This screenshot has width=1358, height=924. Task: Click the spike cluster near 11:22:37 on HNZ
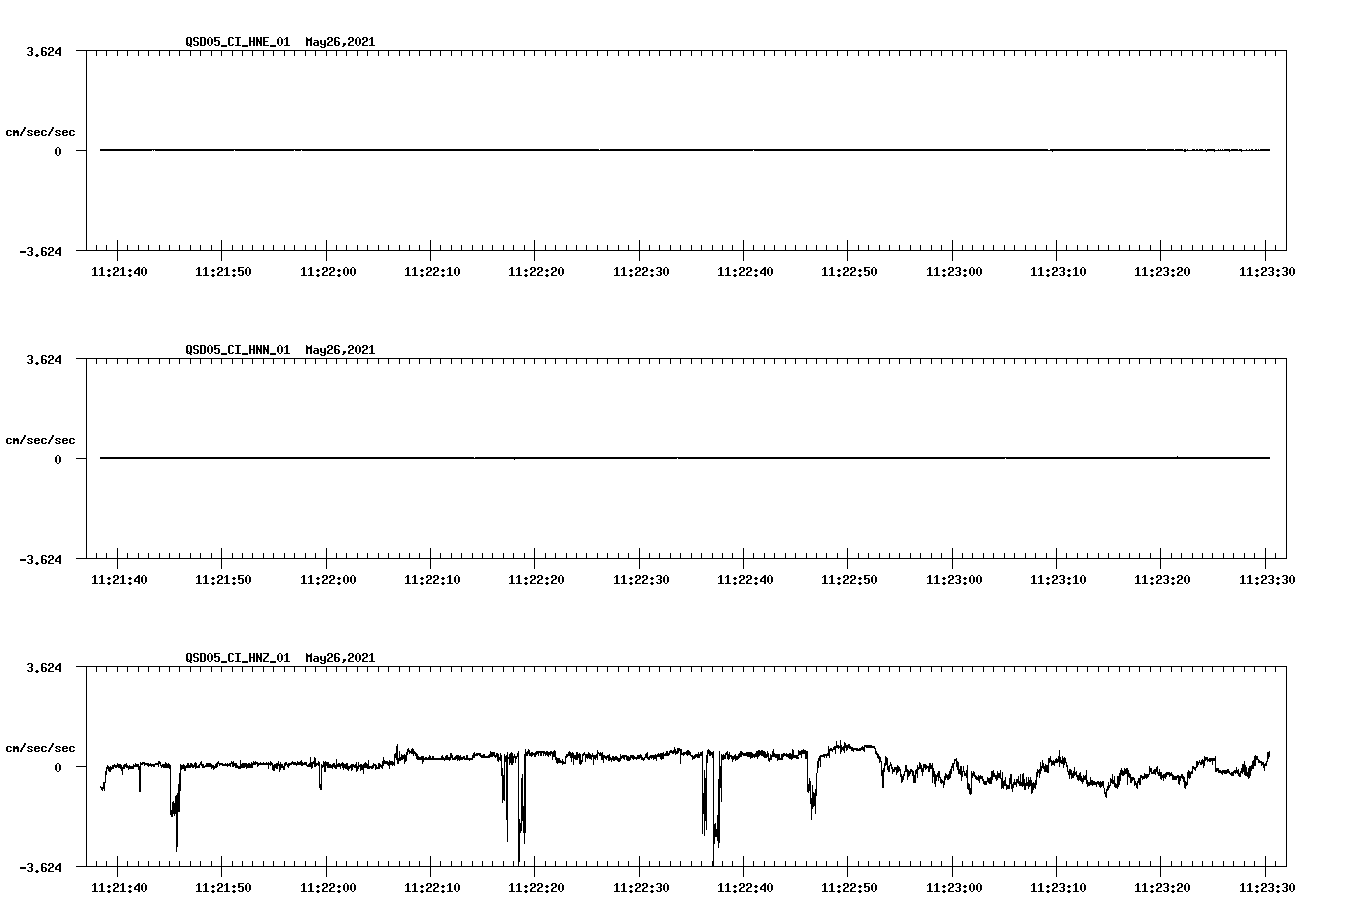click(710, 810)
